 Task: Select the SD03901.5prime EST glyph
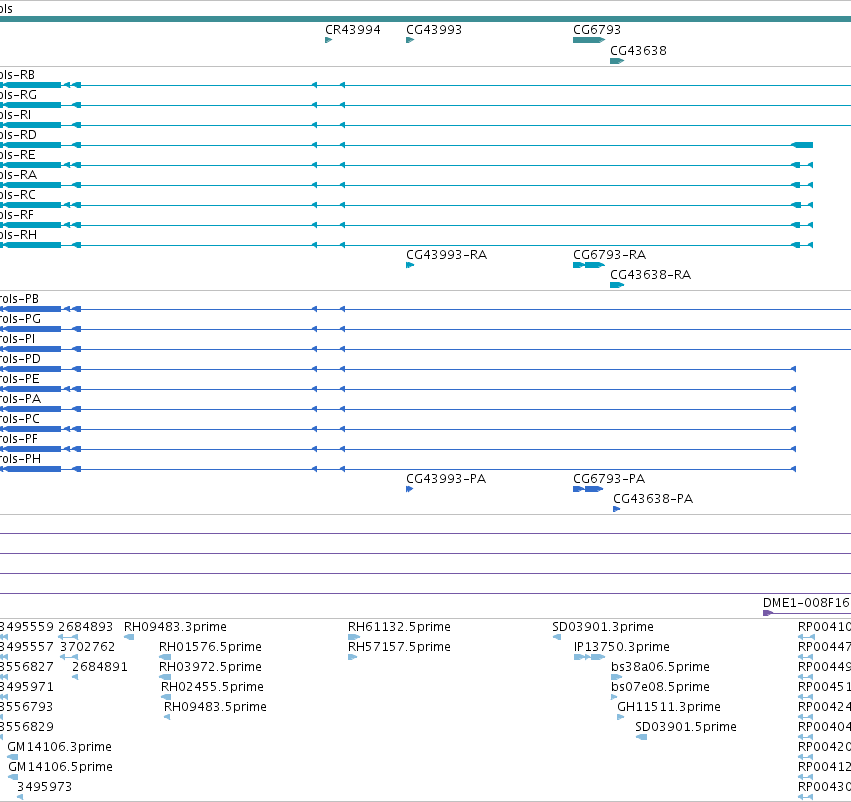click(642, 737)
